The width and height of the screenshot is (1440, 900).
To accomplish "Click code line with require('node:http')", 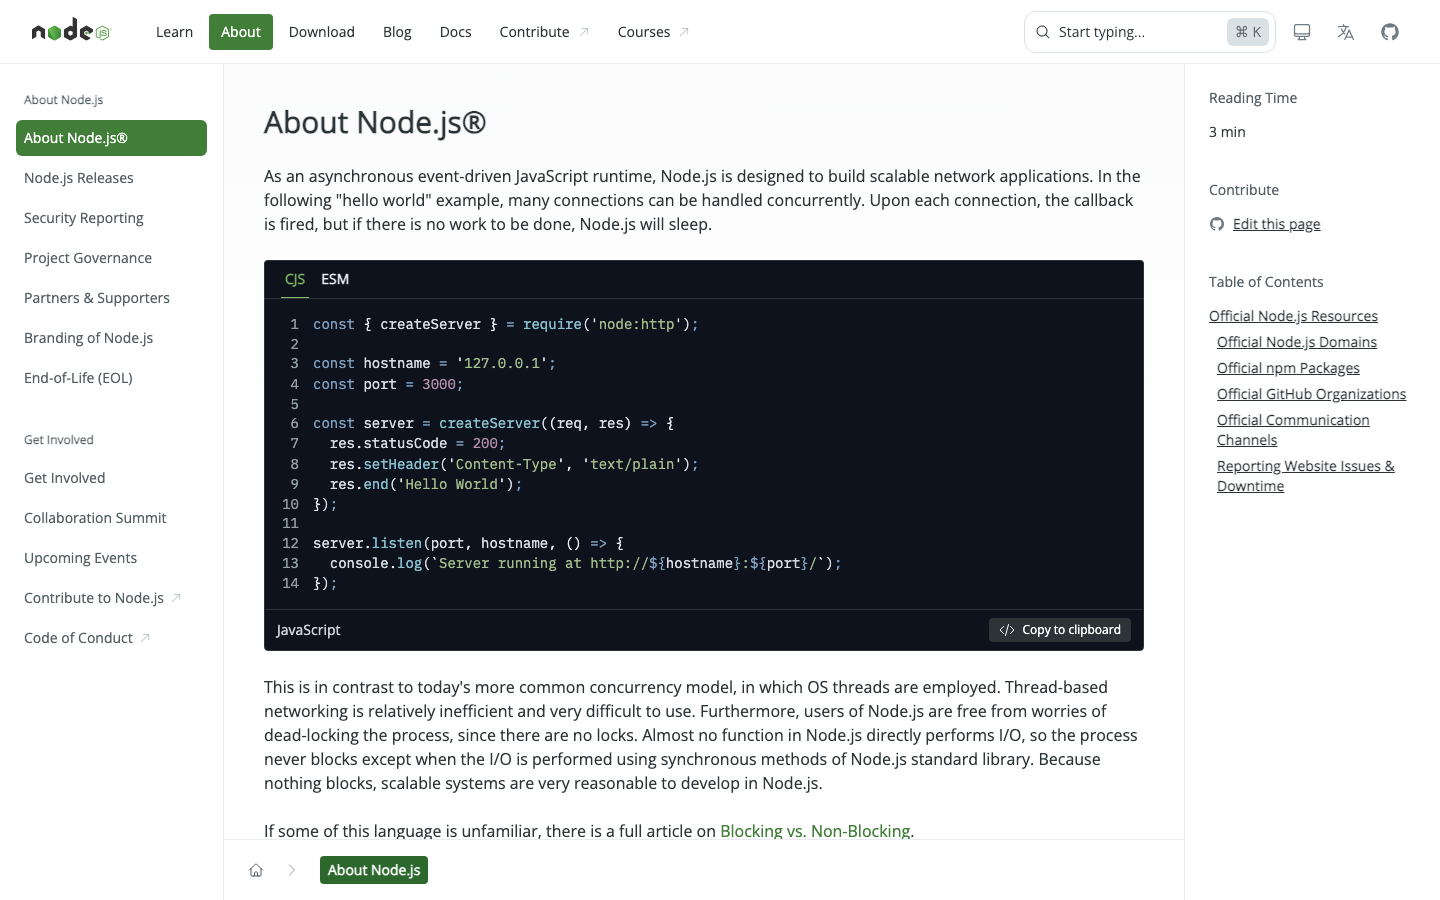I will click(x=506, y=324).
